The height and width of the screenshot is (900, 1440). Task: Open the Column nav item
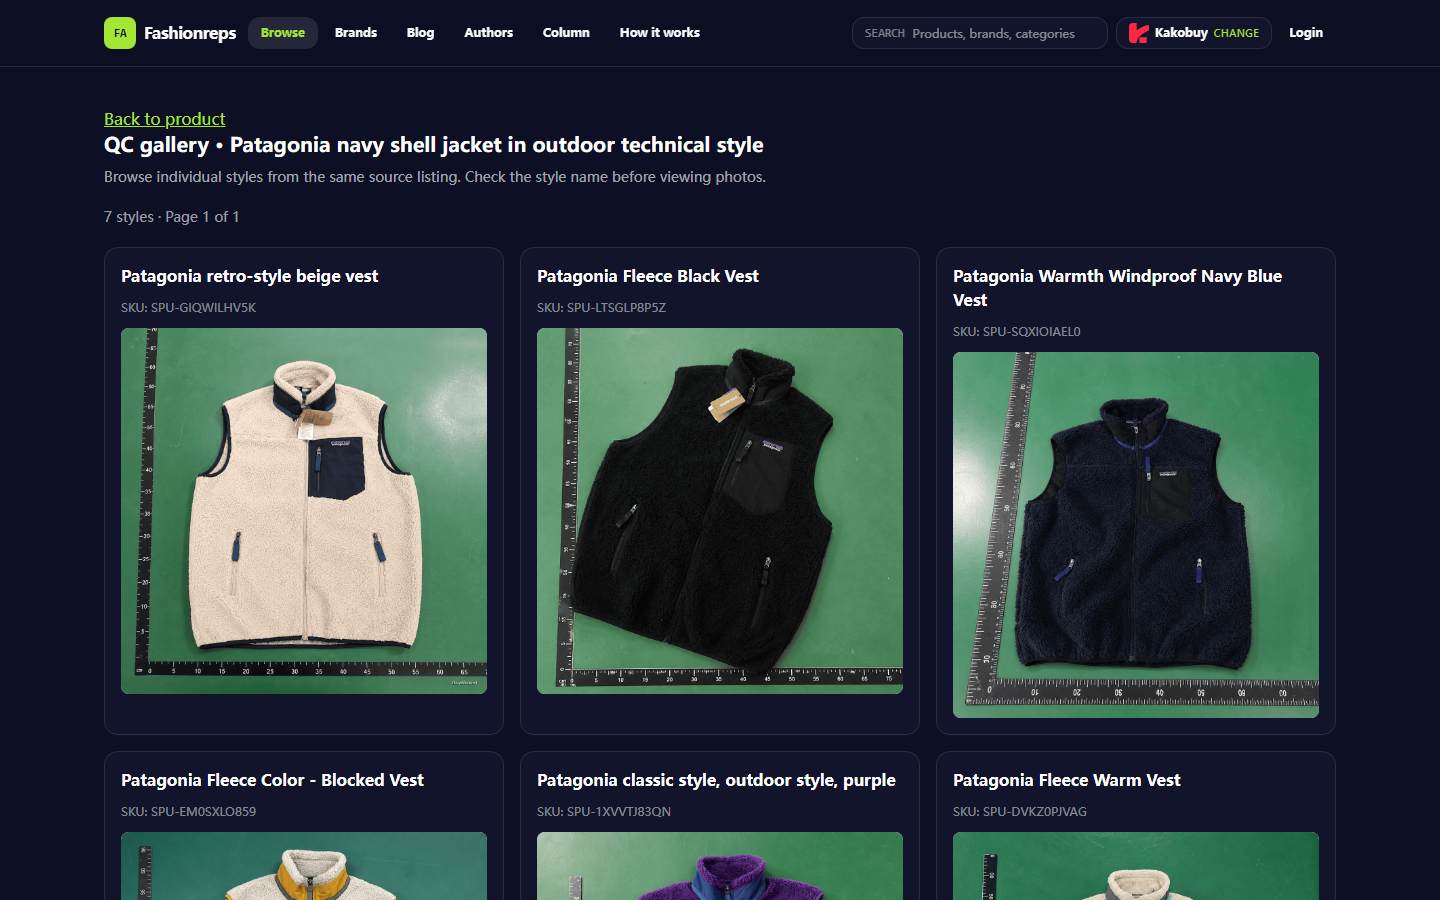point(566,33)
